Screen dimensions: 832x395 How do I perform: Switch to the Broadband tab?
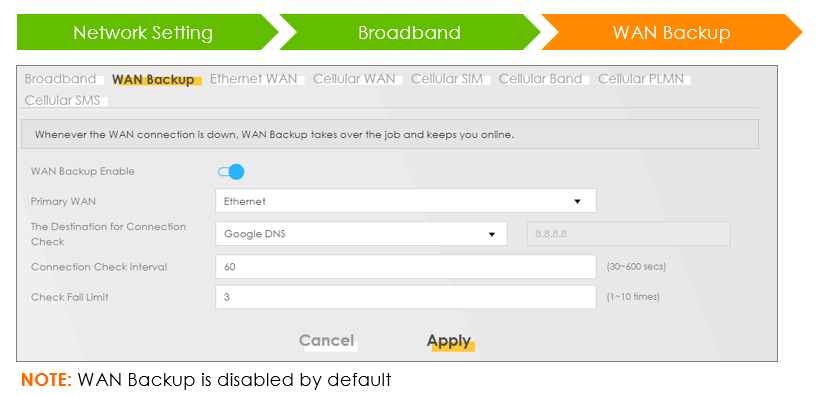[x=60, y=79]
